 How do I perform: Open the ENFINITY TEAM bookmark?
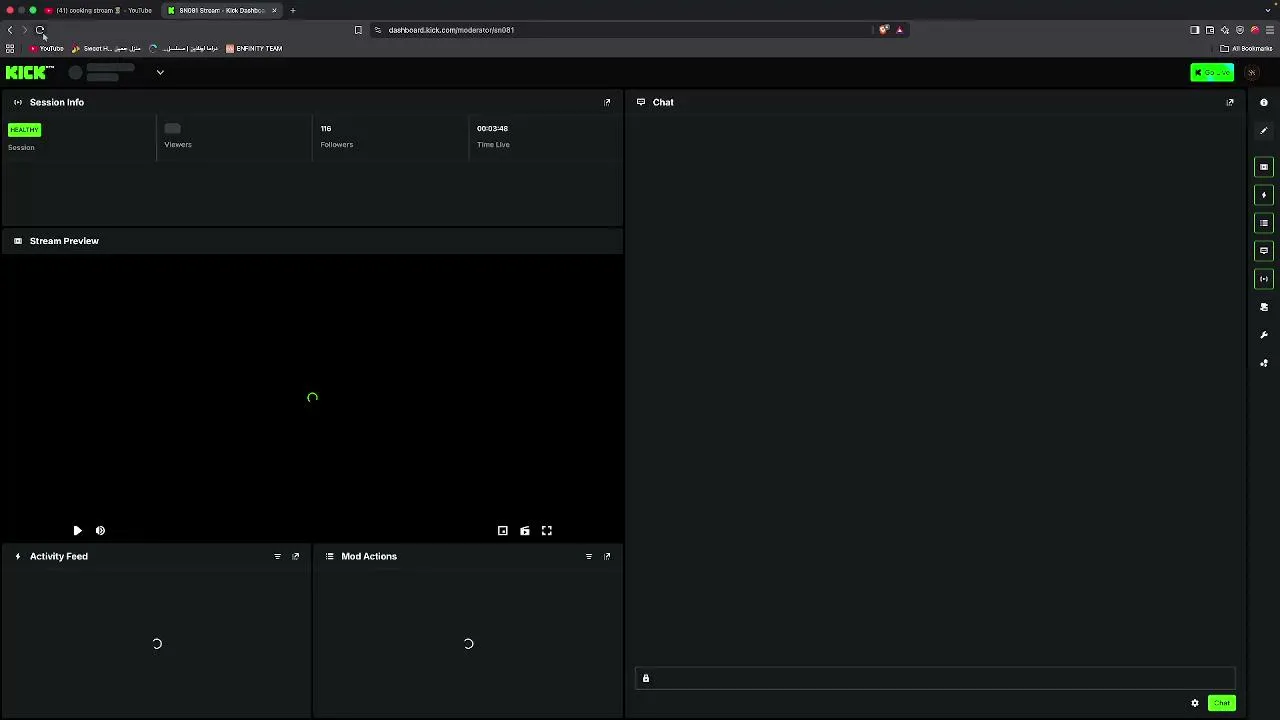(254, 48)
